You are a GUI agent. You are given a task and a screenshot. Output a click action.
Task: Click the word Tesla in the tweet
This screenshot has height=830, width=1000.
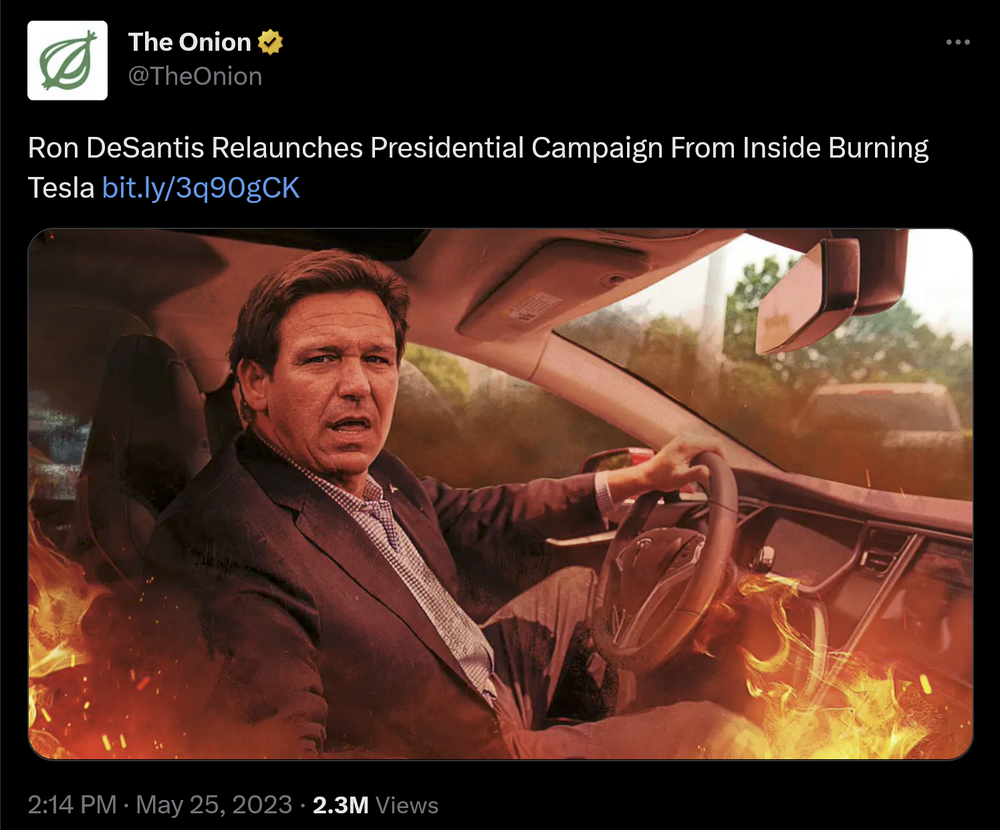[61, 188]
